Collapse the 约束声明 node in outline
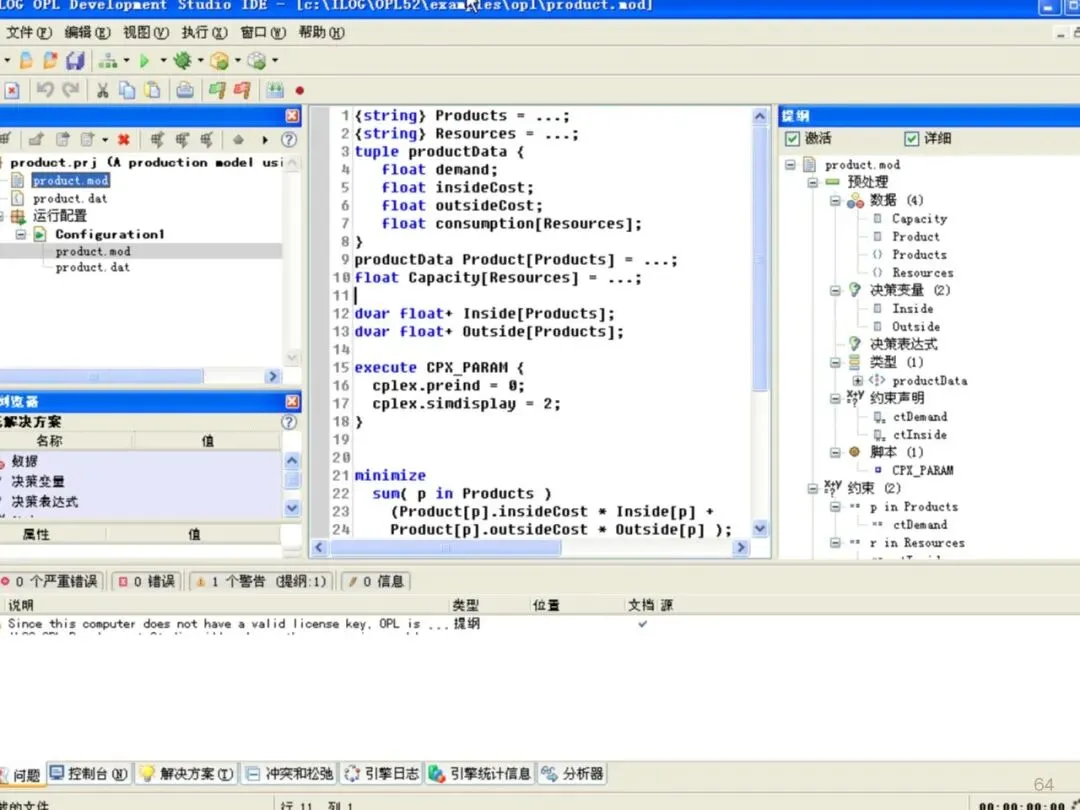 pyautogui.click(x=835, y=399)
